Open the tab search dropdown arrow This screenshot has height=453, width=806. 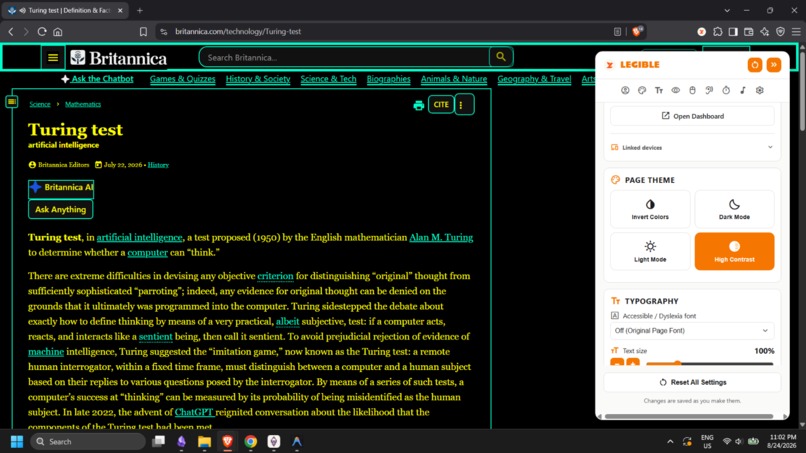tap(727, 10)
